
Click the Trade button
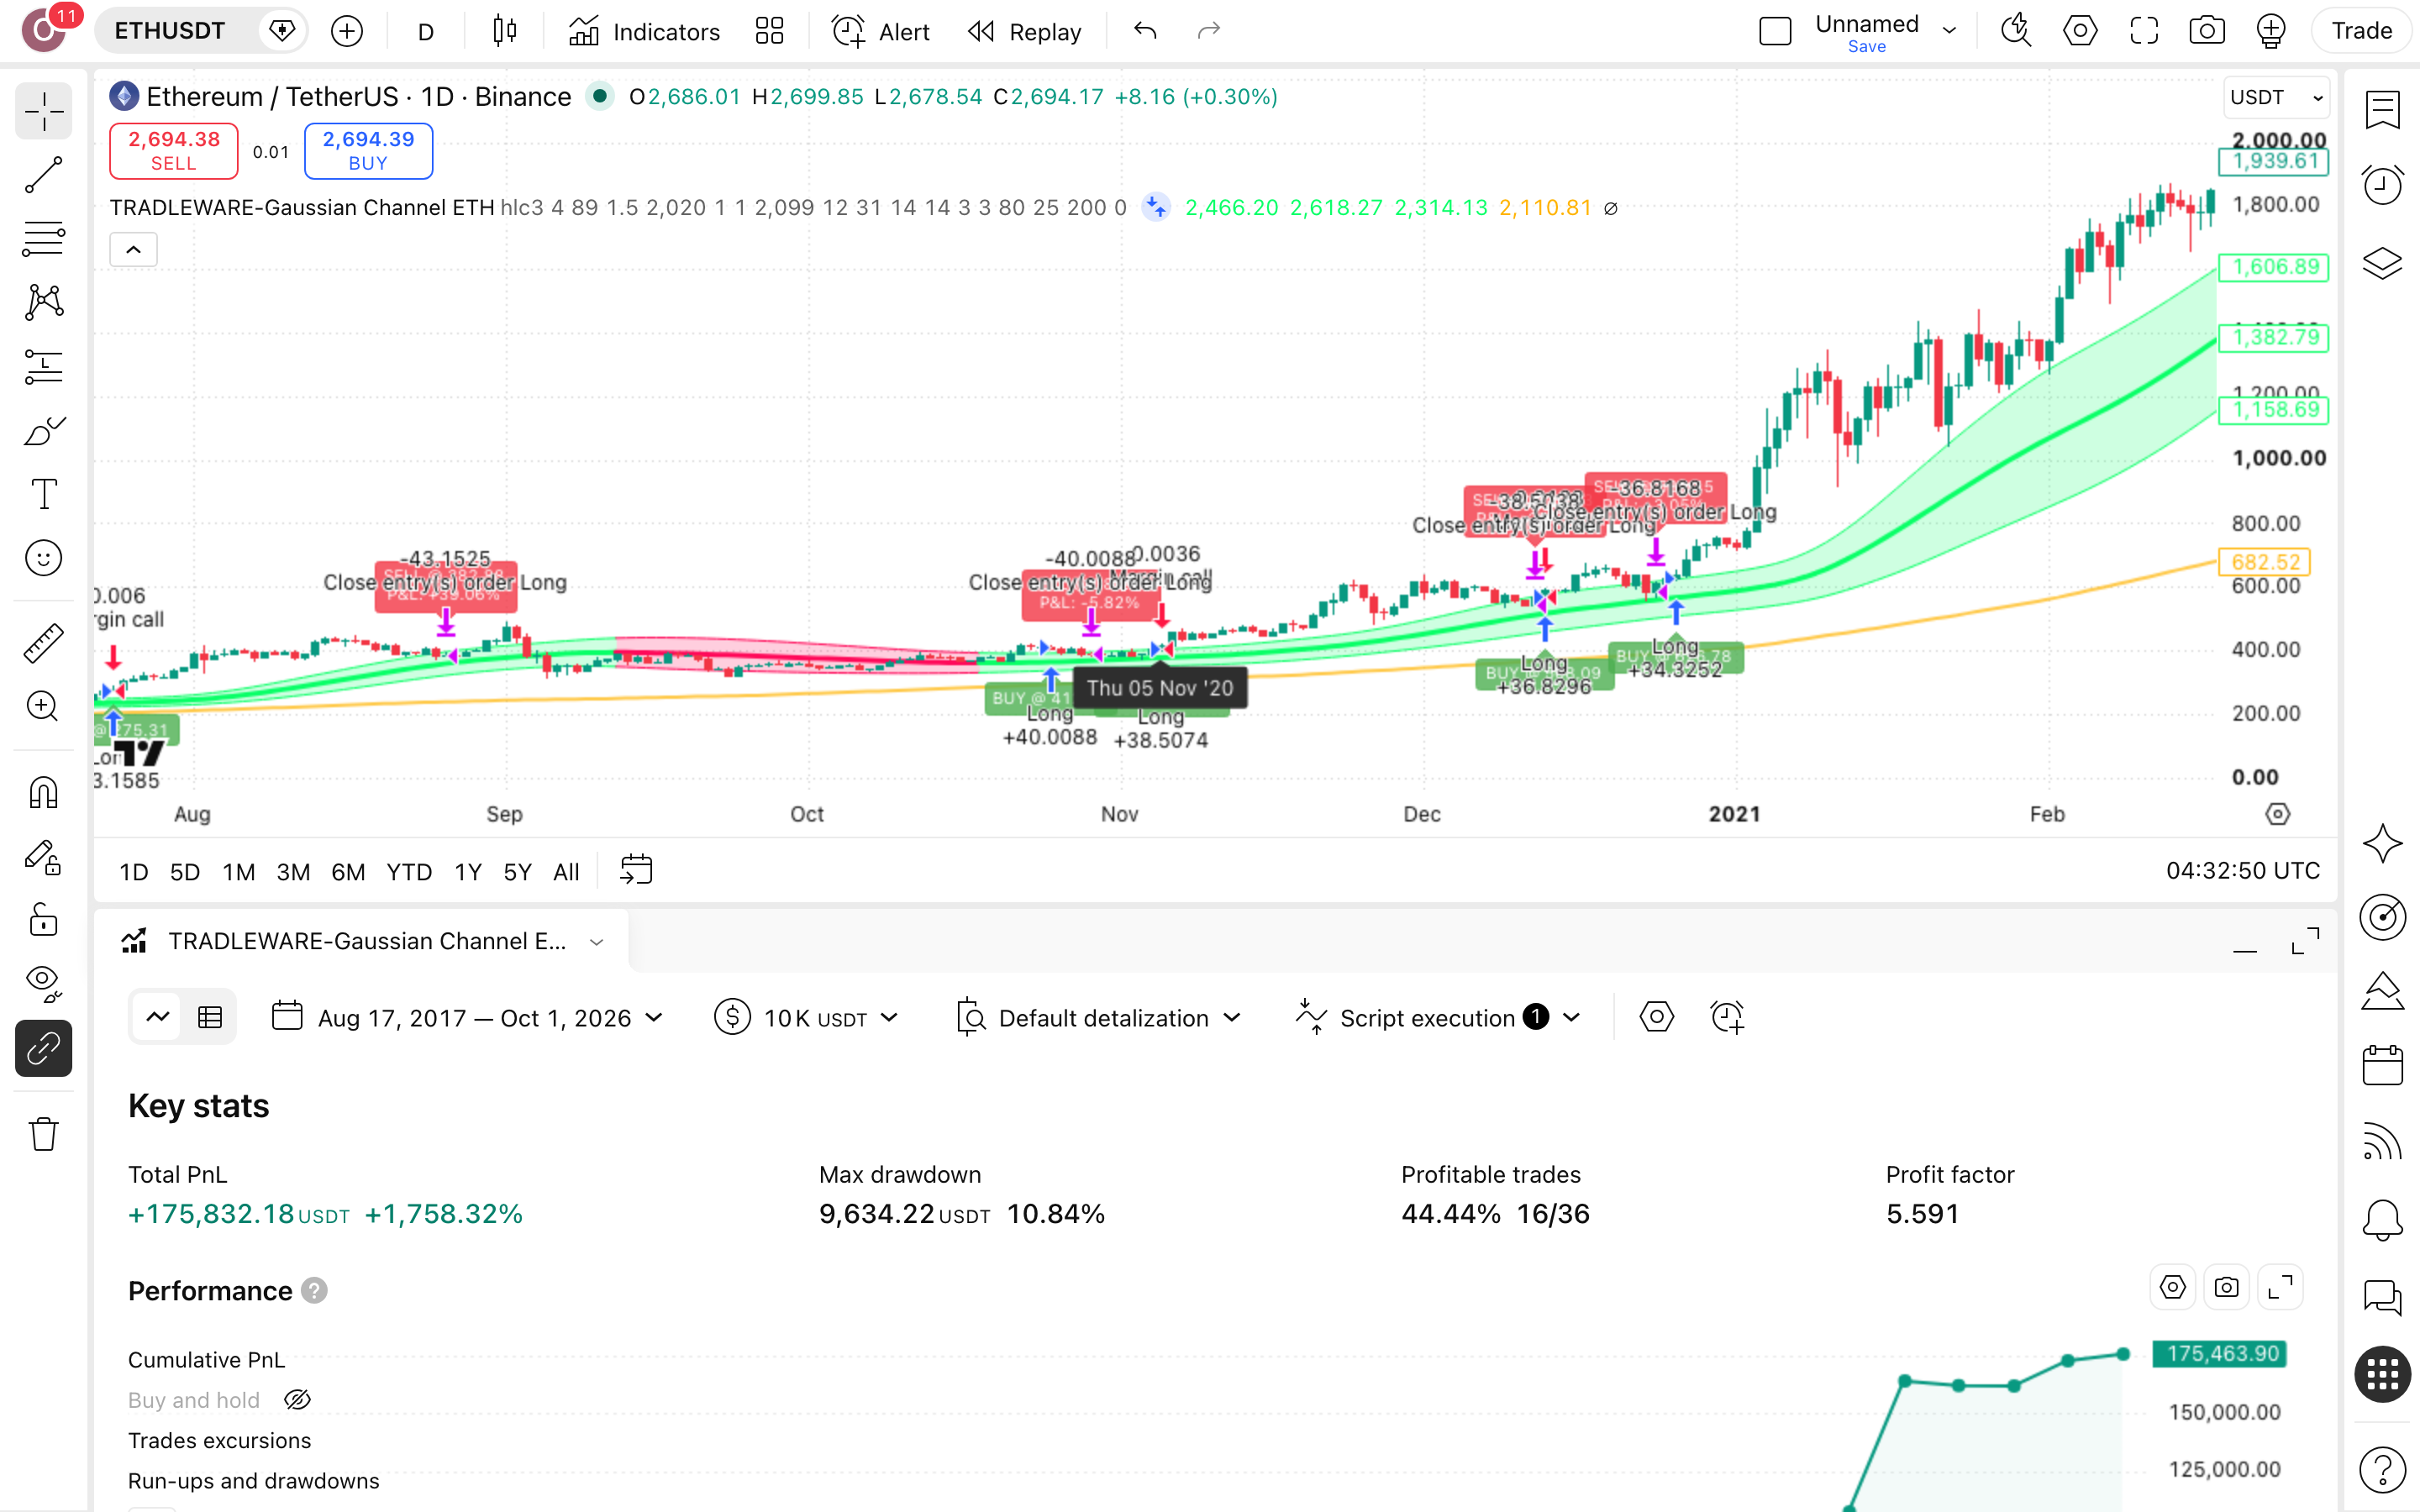pos(2361,31)
